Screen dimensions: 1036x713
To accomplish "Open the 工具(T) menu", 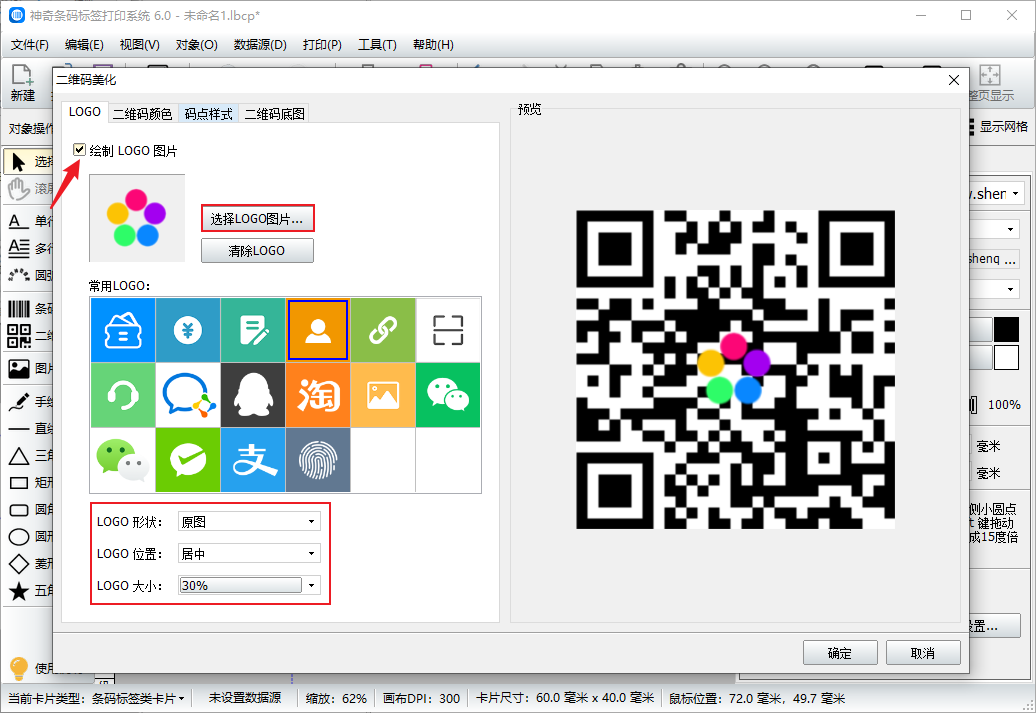I will [x=377, y=44].
